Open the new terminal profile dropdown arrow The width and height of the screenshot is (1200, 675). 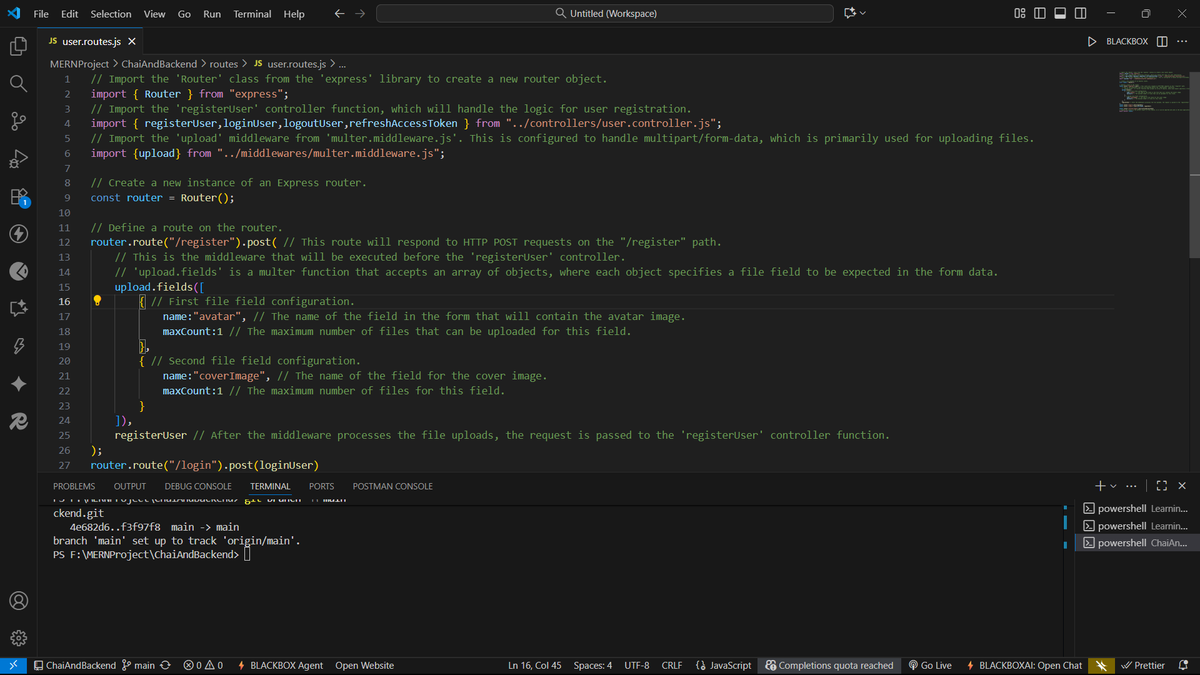click(x=1113, y=486)
